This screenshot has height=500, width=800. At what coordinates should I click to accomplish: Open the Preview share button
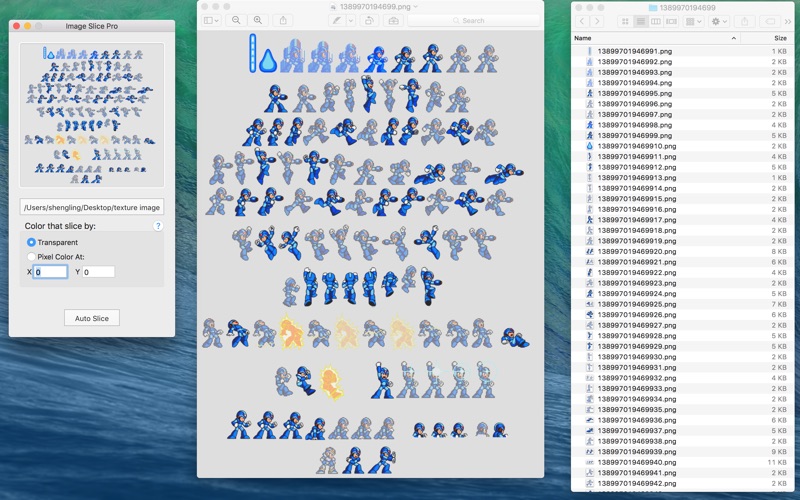click(x=283, y=20)
